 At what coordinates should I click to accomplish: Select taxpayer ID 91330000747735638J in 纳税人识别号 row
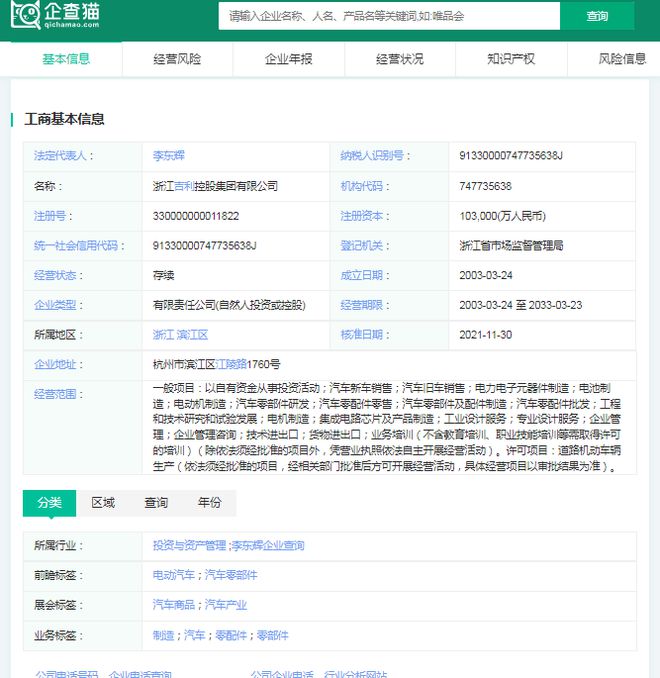tap(511, 156)
